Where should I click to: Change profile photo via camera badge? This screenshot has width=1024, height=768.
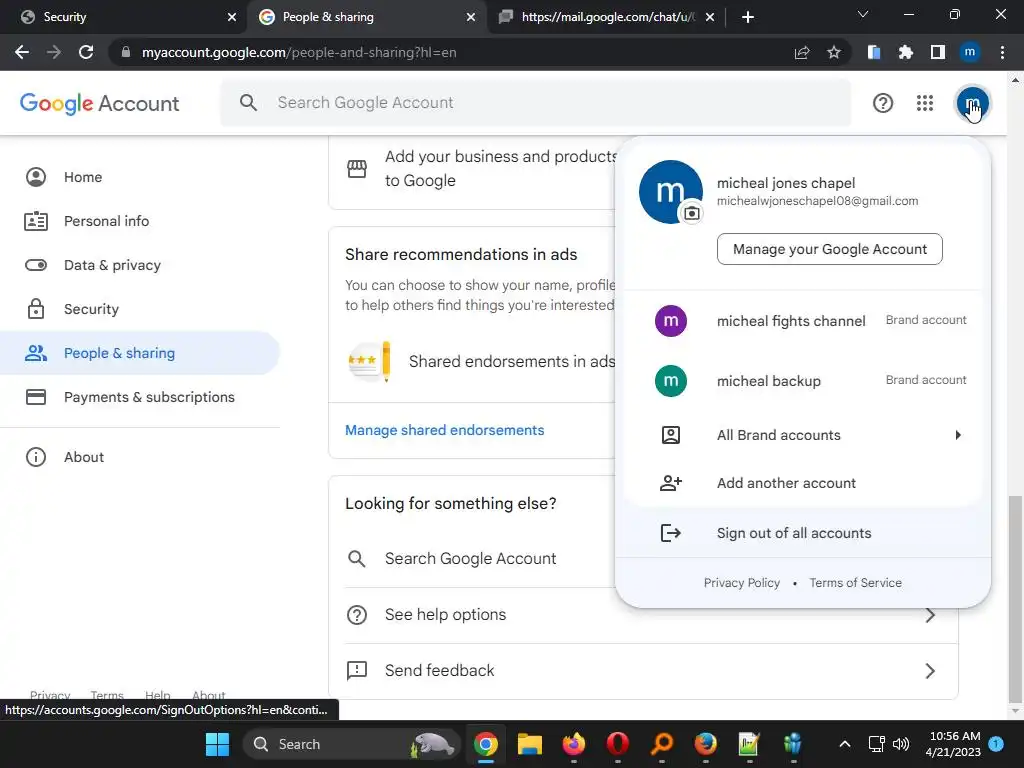[x=692, y=213]
